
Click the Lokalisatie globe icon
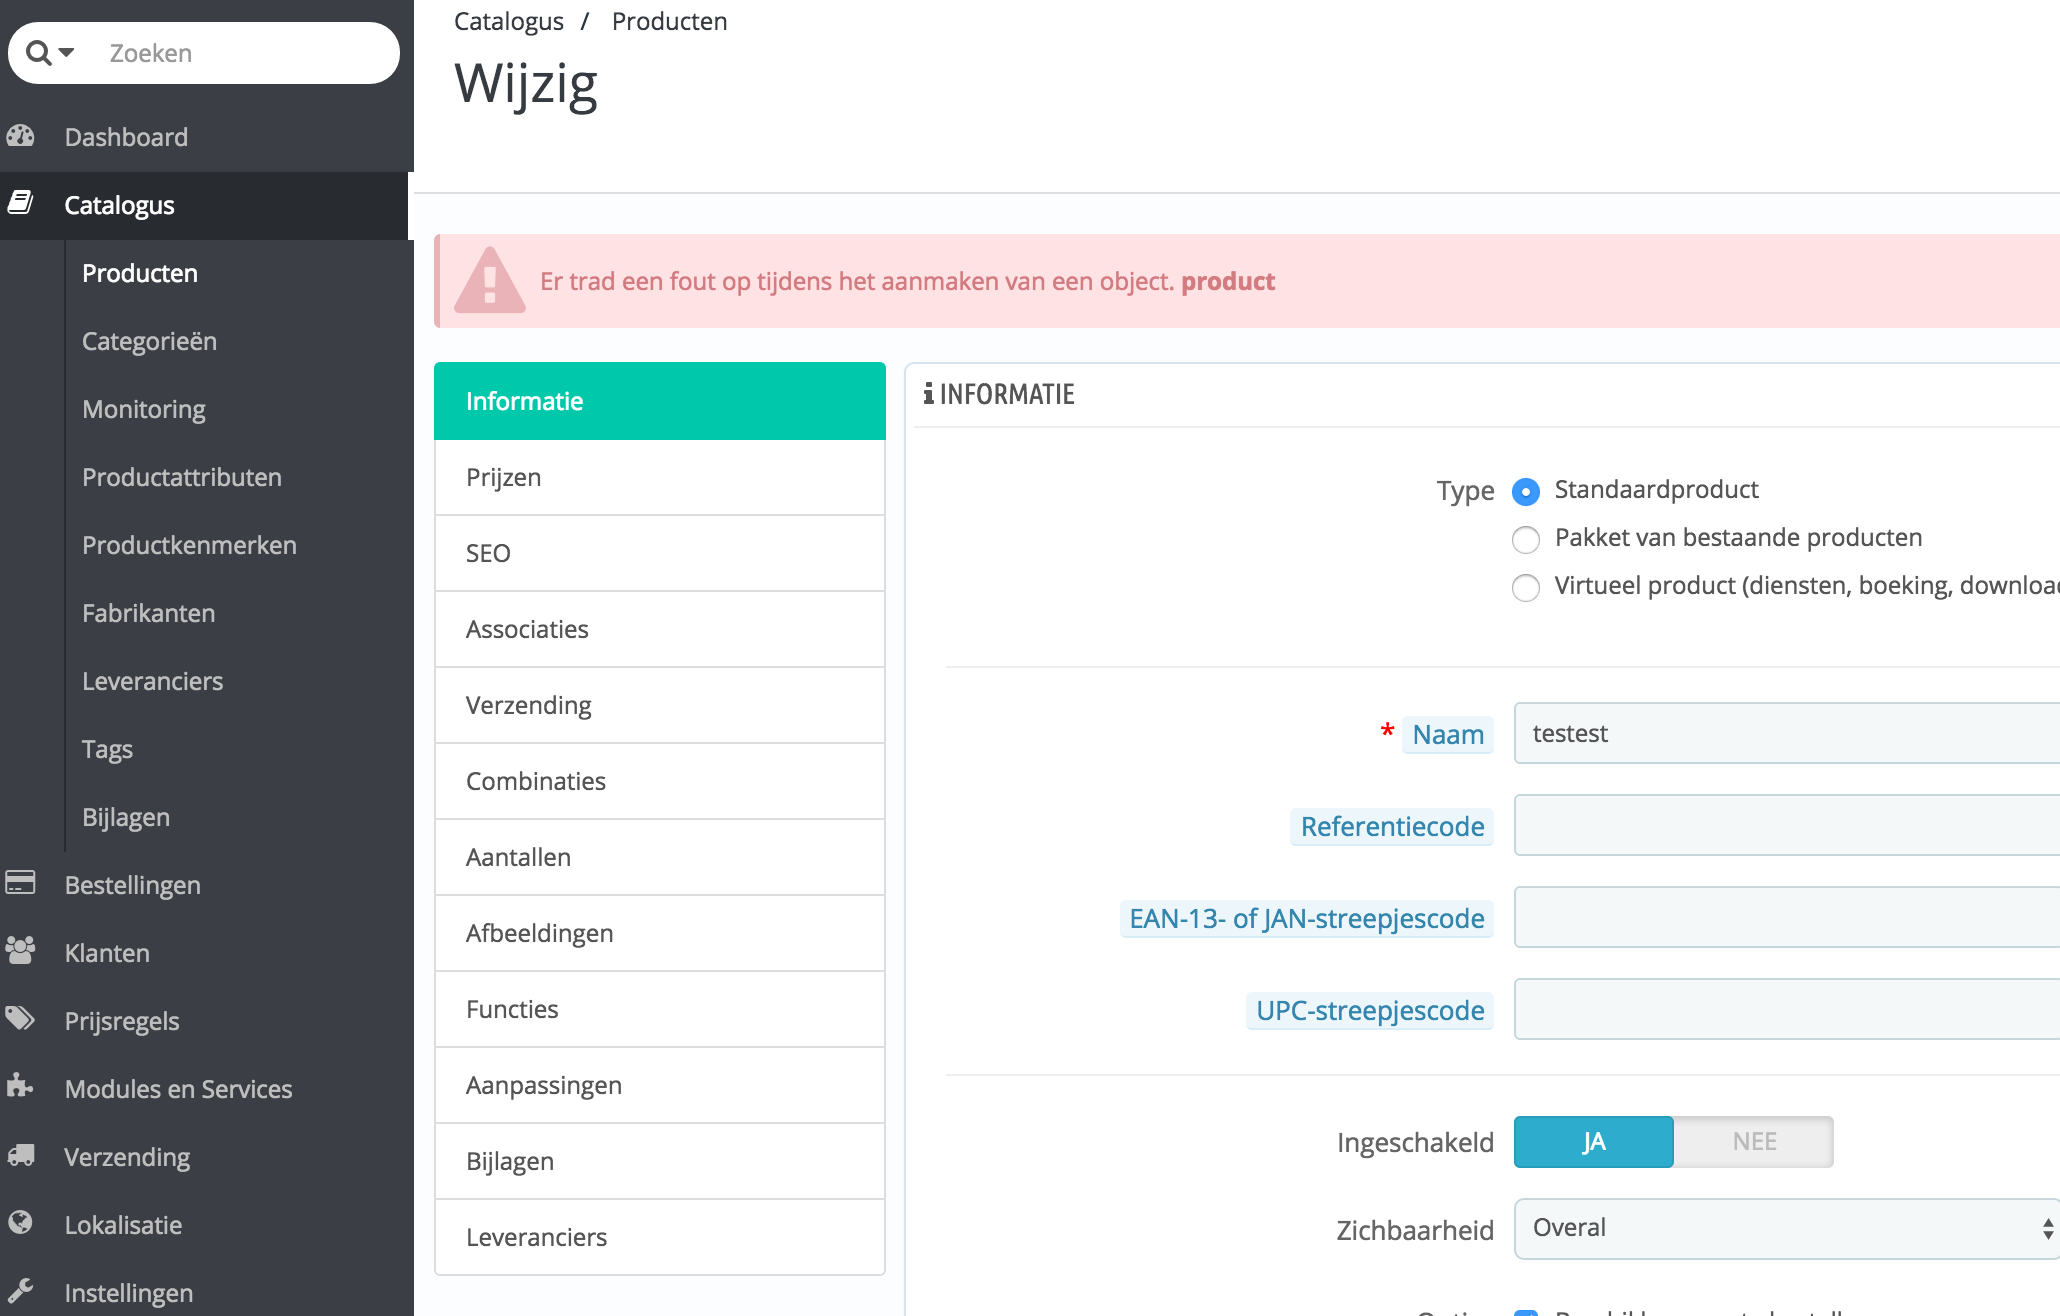coord(20,1222)
